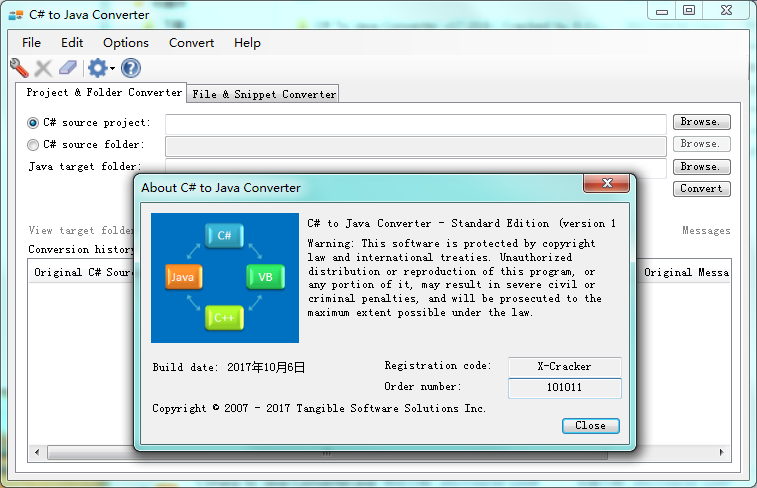Close the About dialog with Close button
Screen dimensions: 757x488
click(x=590, y=426)
